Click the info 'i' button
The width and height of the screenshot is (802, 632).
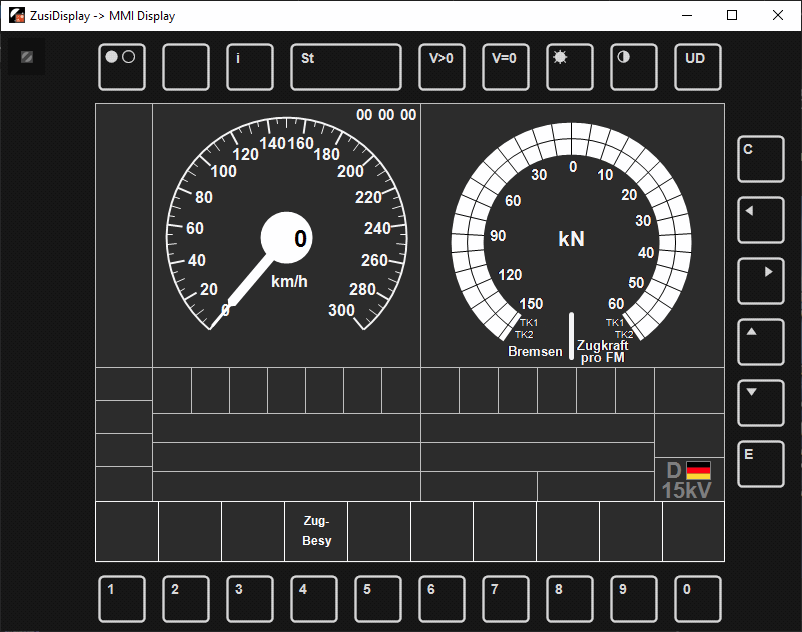click(249, 67)
